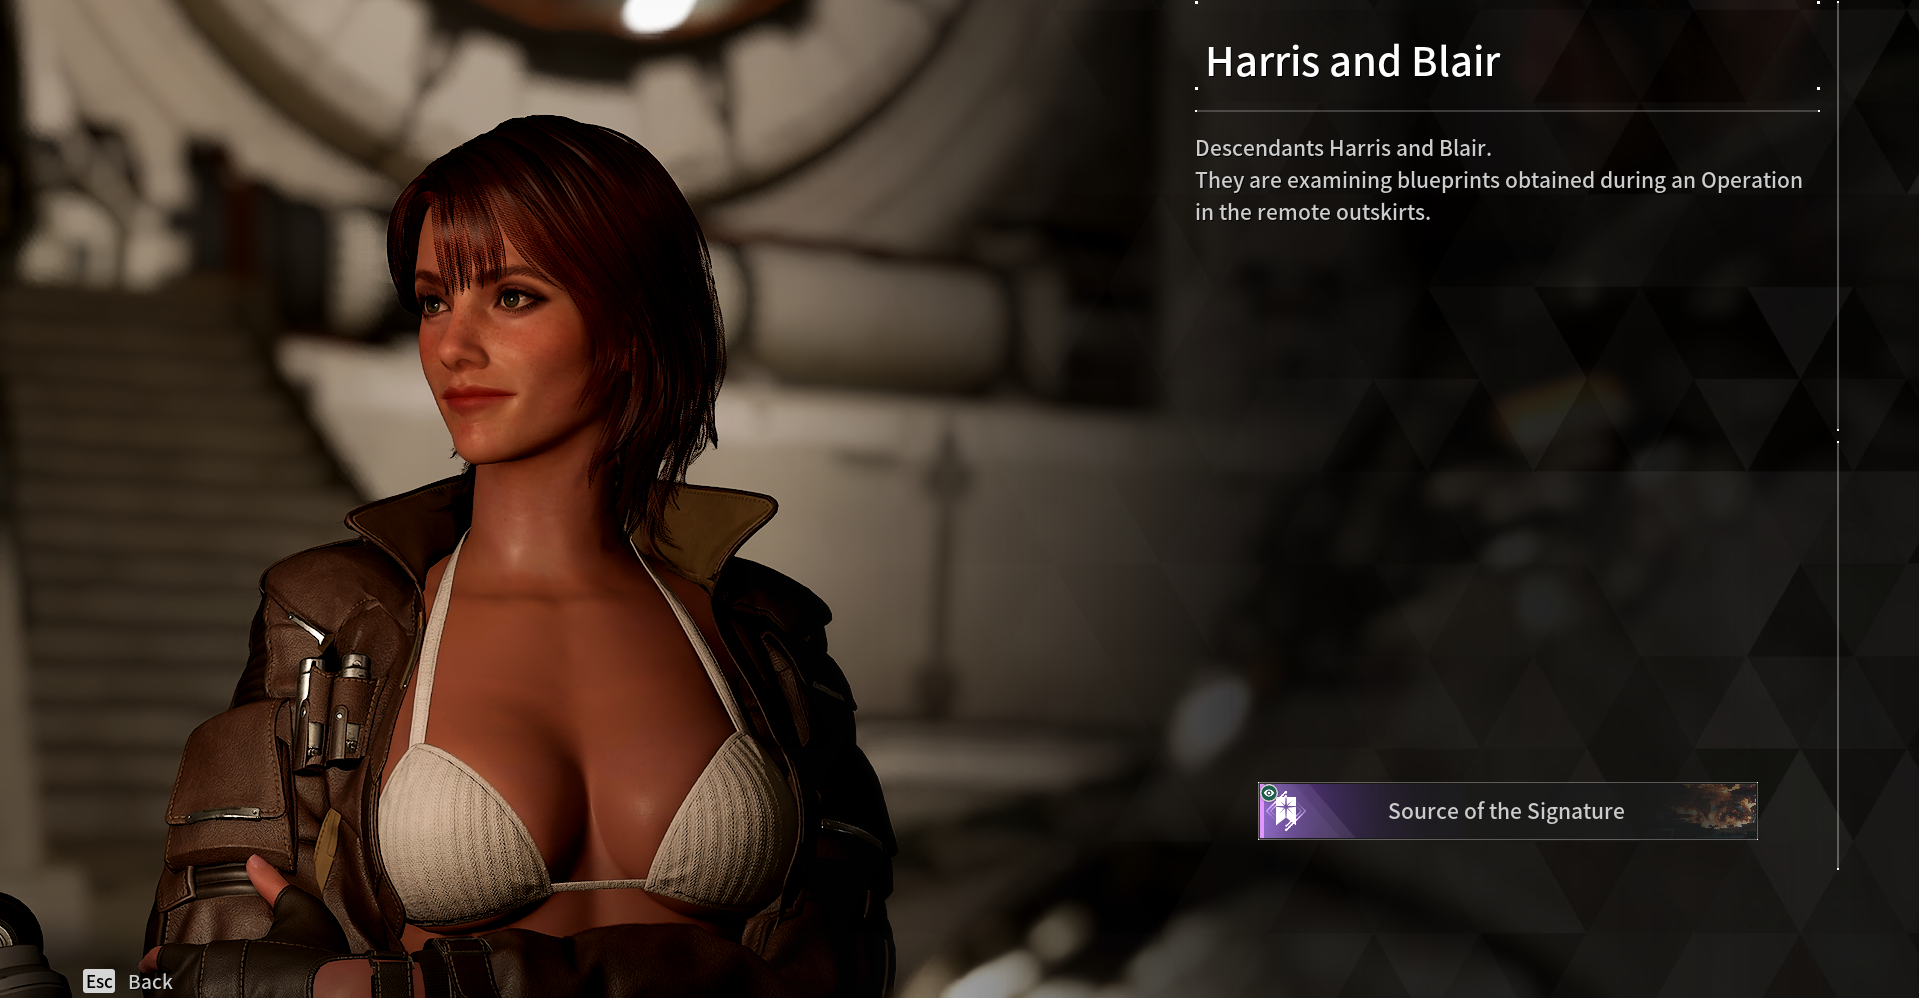
Task: Click the 'Harris and Blair' title
Action: [x=1352, y=62]
